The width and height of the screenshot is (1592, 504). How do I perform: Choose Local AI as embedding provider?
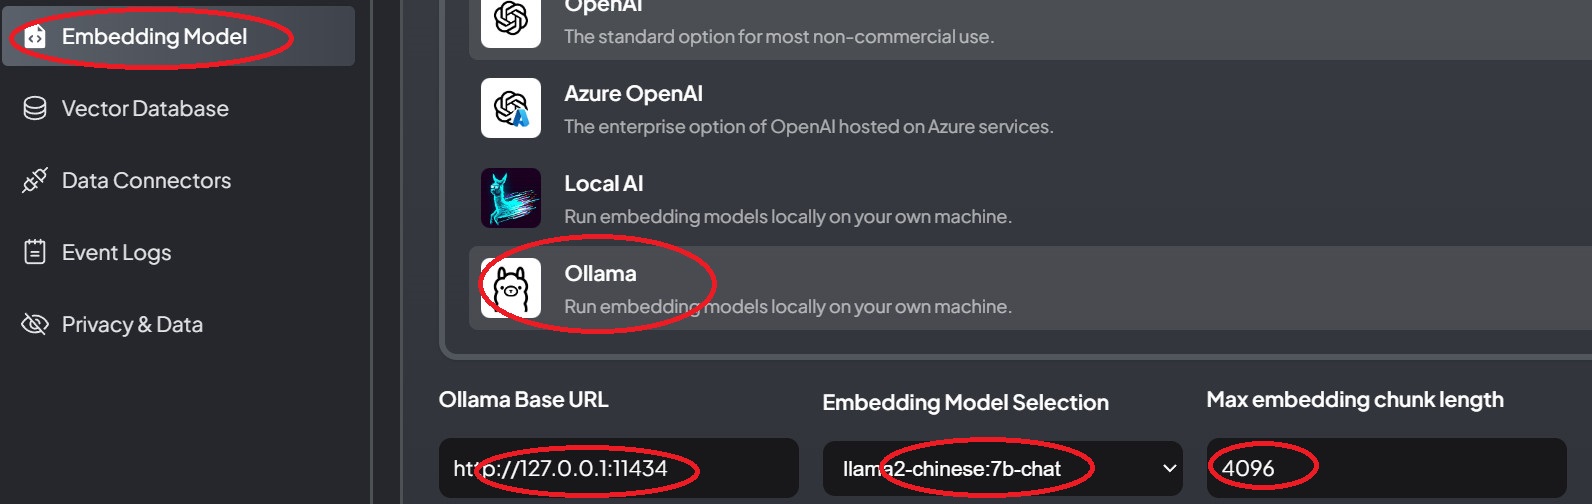pyautogui.click(x=788, y=198)
